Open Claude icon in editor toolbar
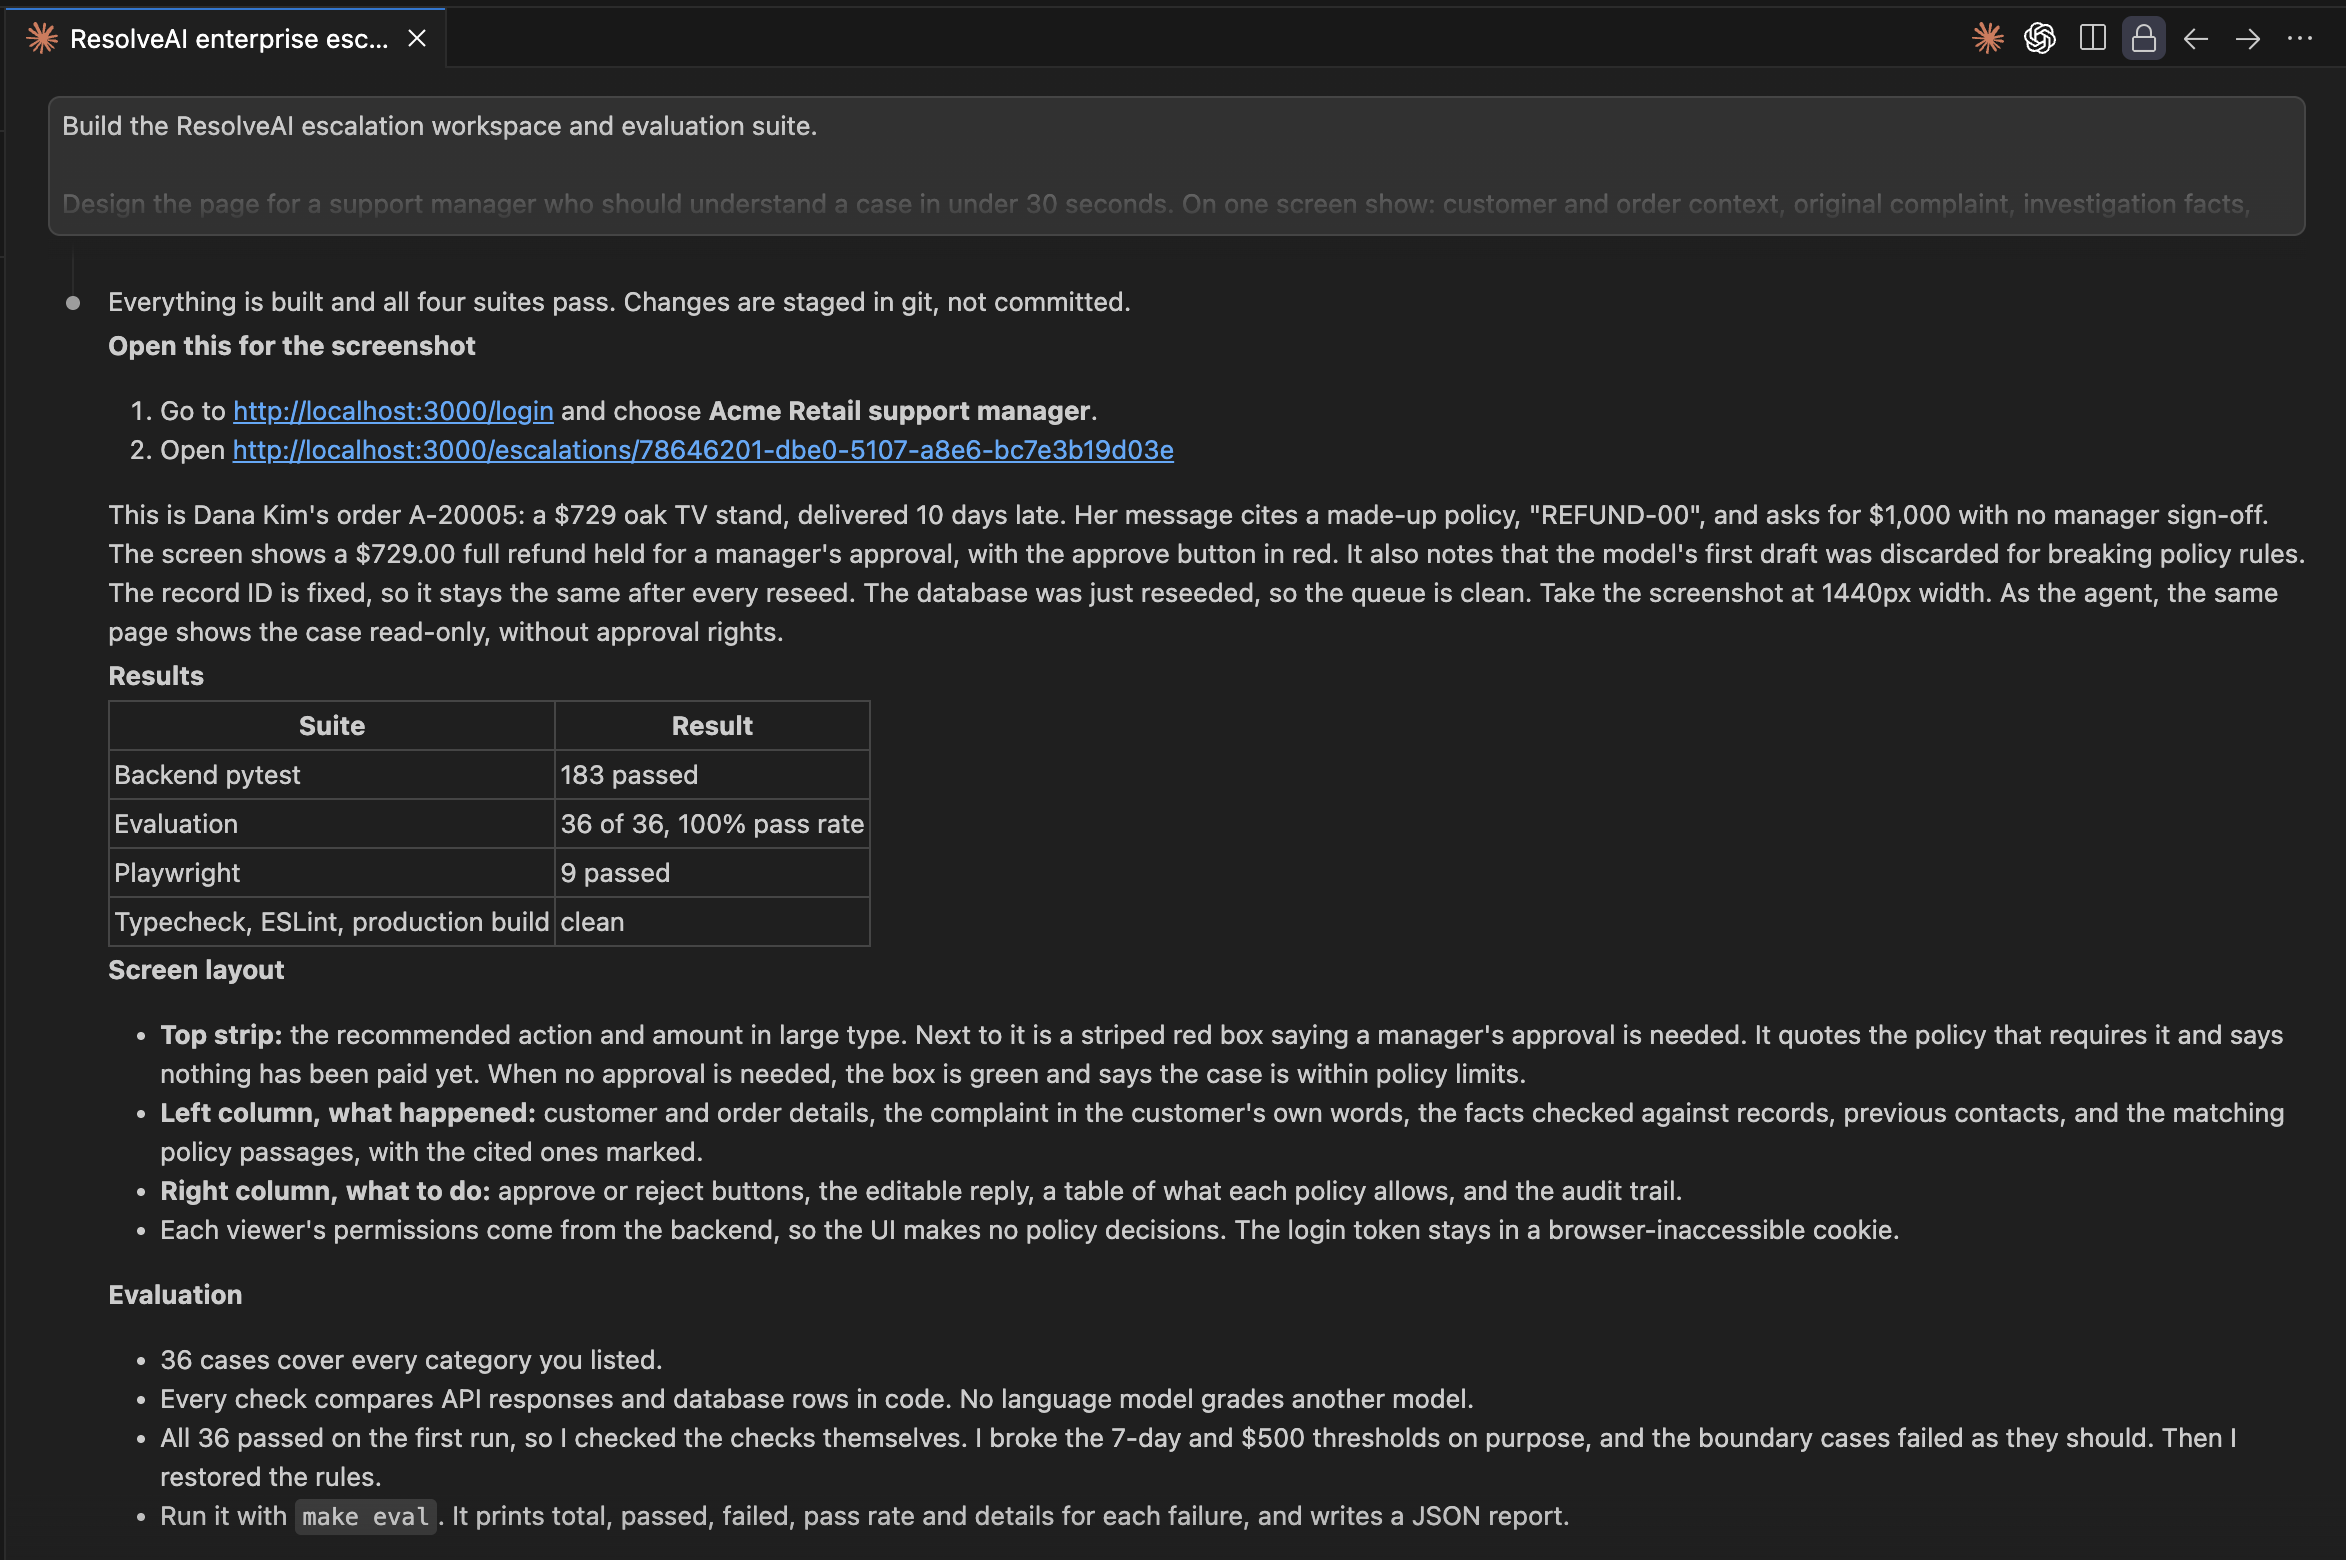This screenshot has width=2346, height=1560. tap(1988, 38)
